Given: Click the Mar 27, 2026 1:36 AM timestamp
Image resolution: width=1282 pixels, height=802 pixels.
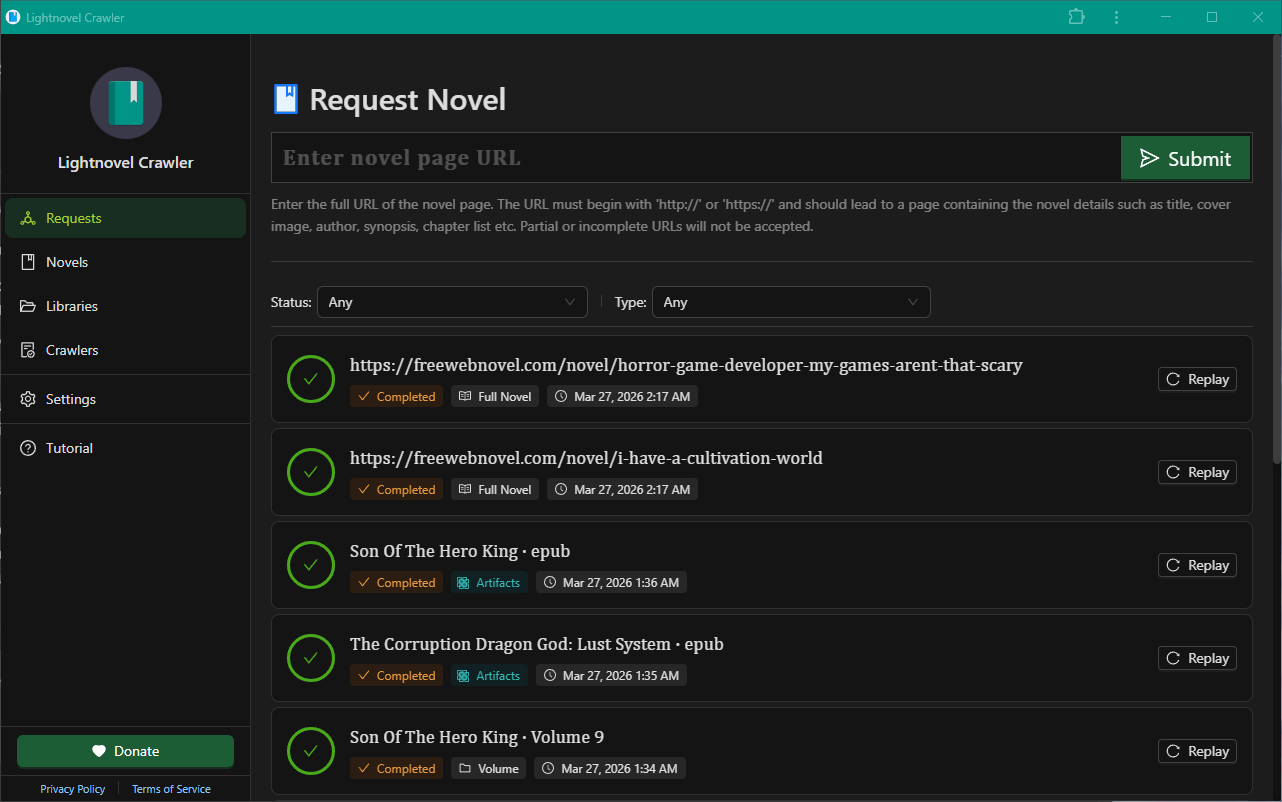Looking at the screenshot, I should [x=611, y=583].
